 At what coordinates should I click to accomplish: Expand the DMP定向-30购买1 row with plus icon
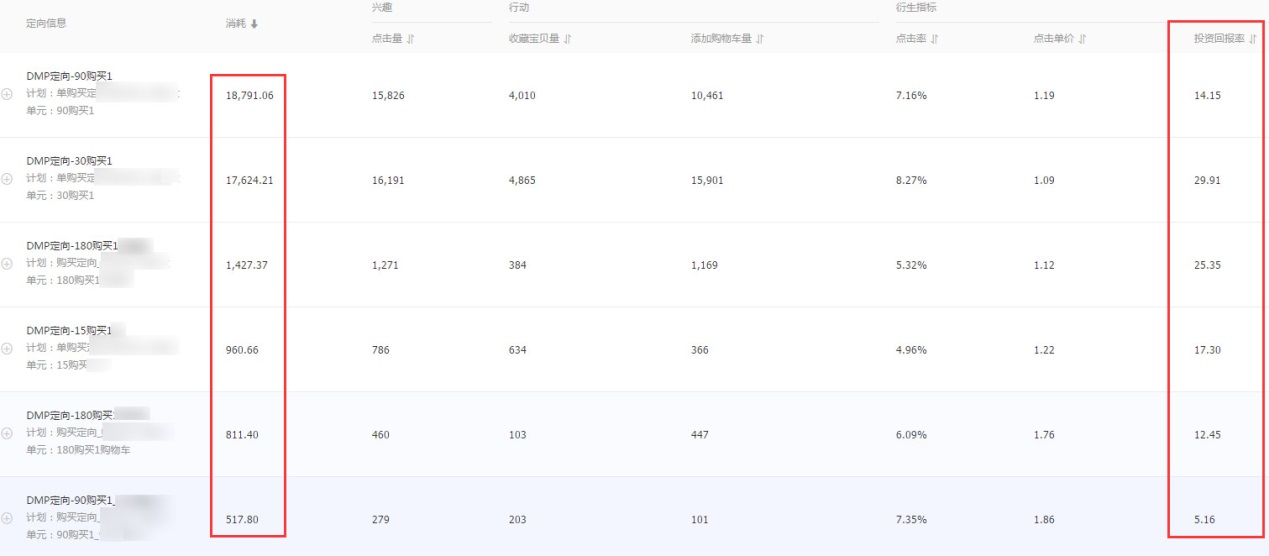click(8, 179)
